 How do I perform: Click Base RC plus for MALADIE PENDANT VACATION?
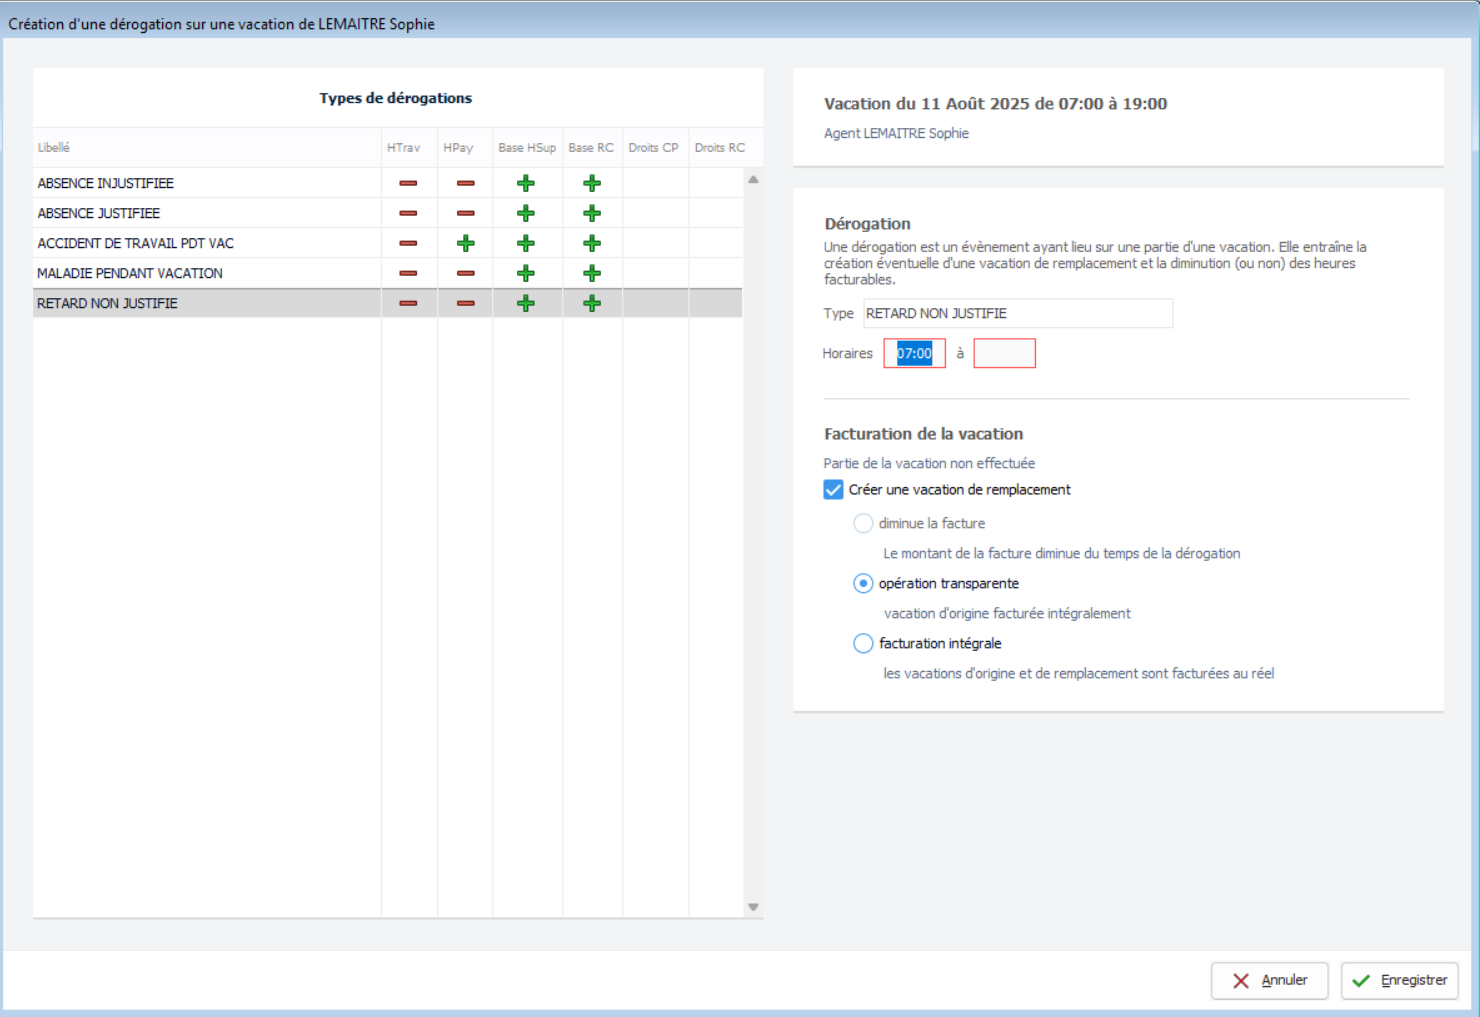(592, 273)
